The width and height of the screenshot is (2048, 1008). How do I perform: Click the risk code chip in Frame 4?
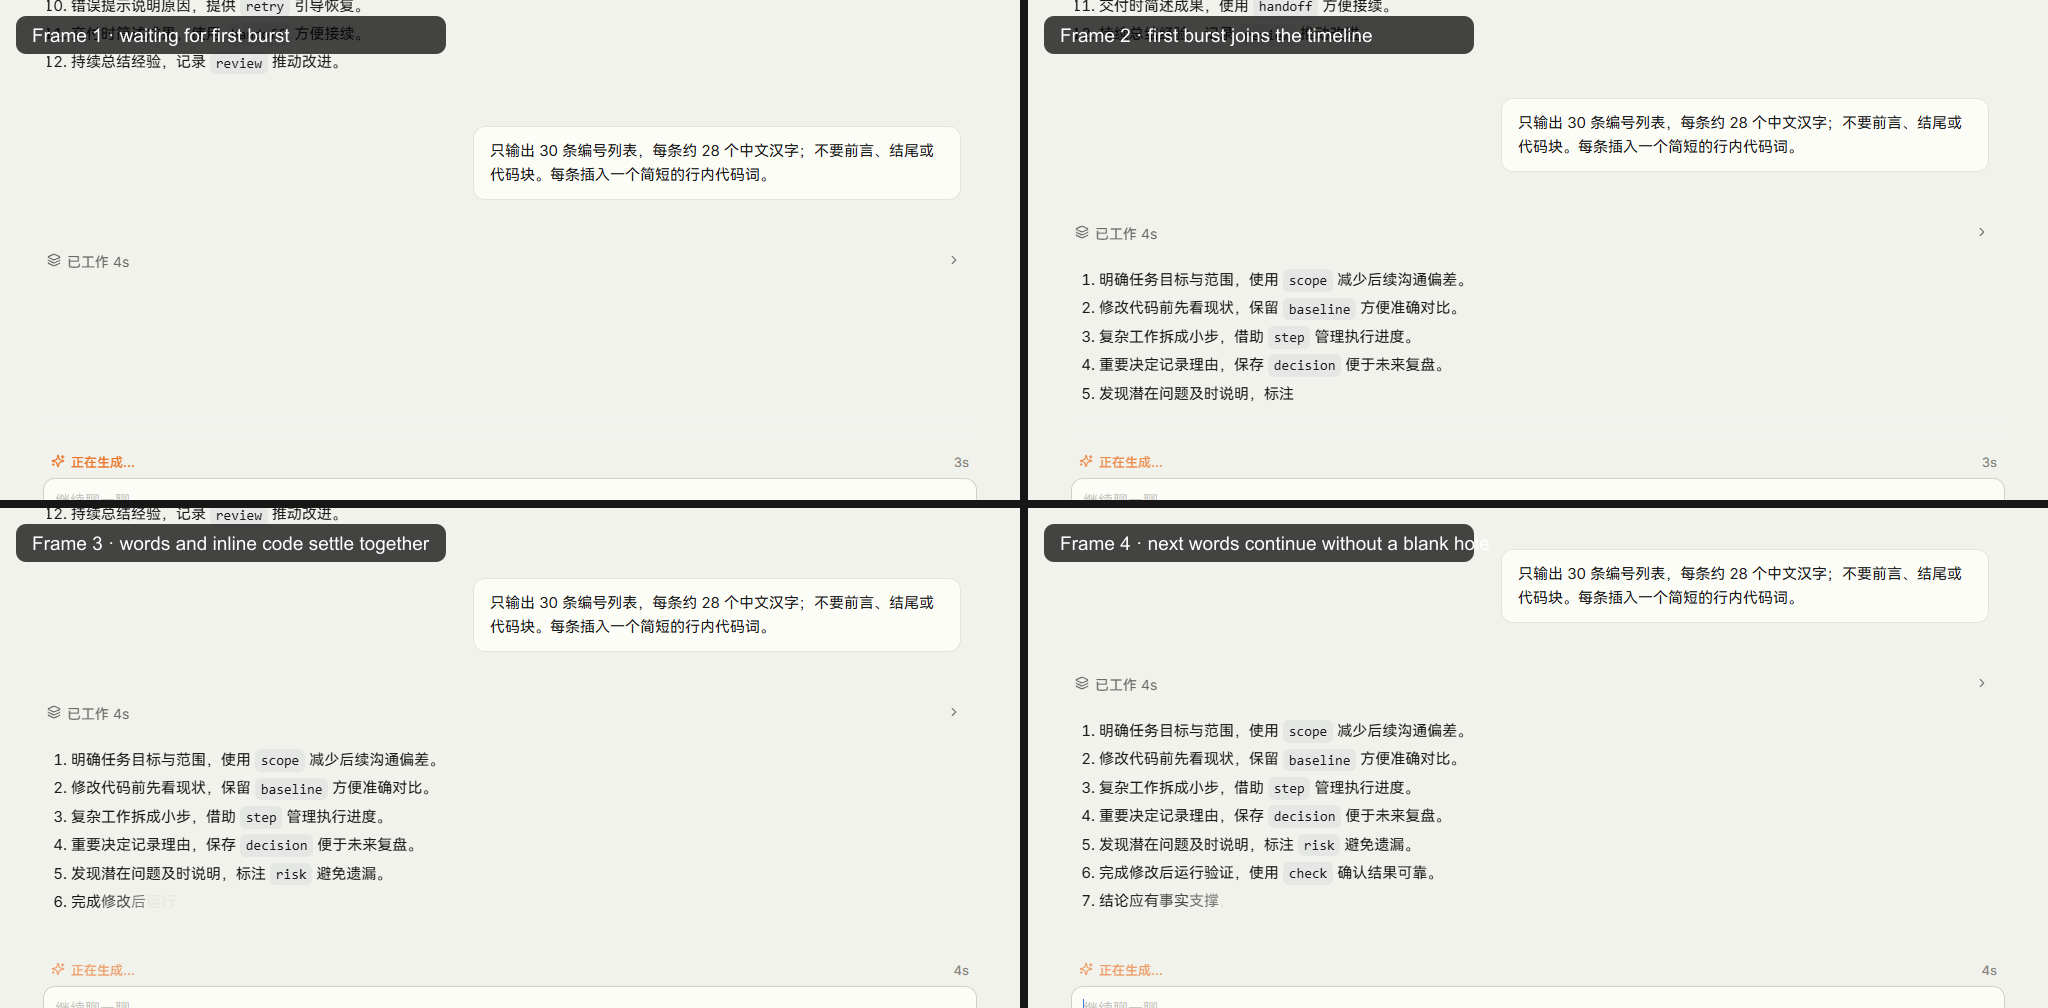pos(1319,845)
